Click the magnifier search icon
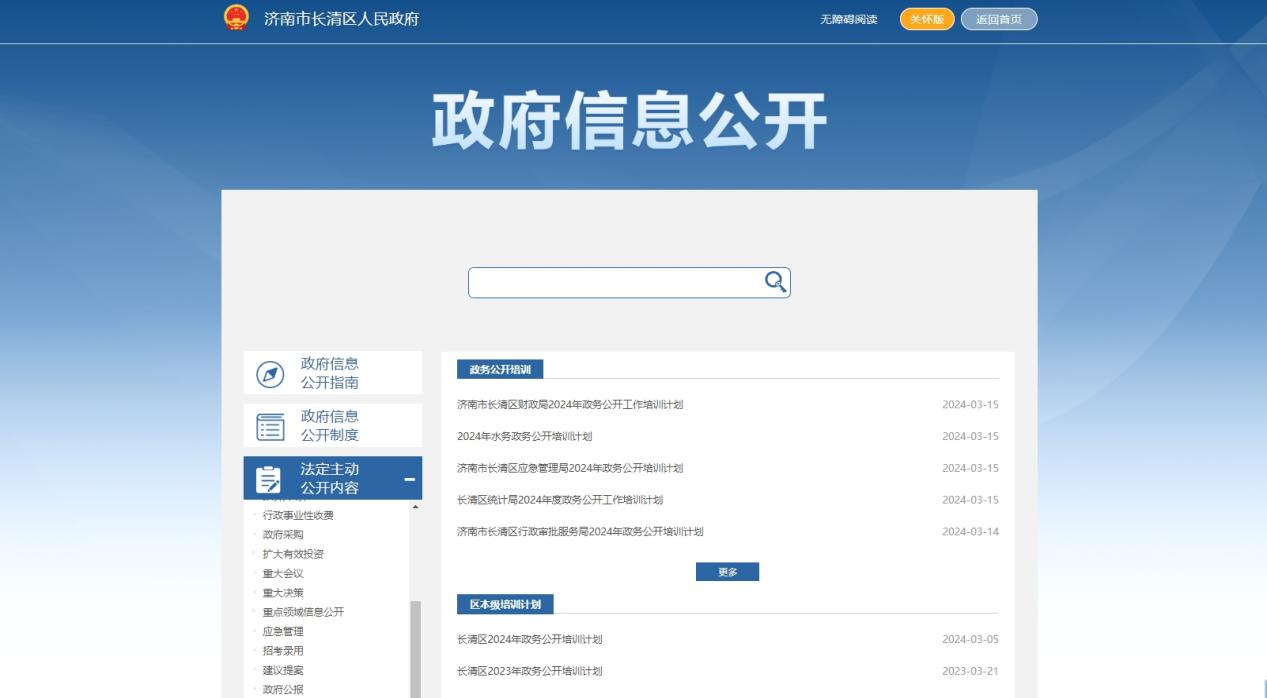 pyautogui.click(x=775, y=282)
